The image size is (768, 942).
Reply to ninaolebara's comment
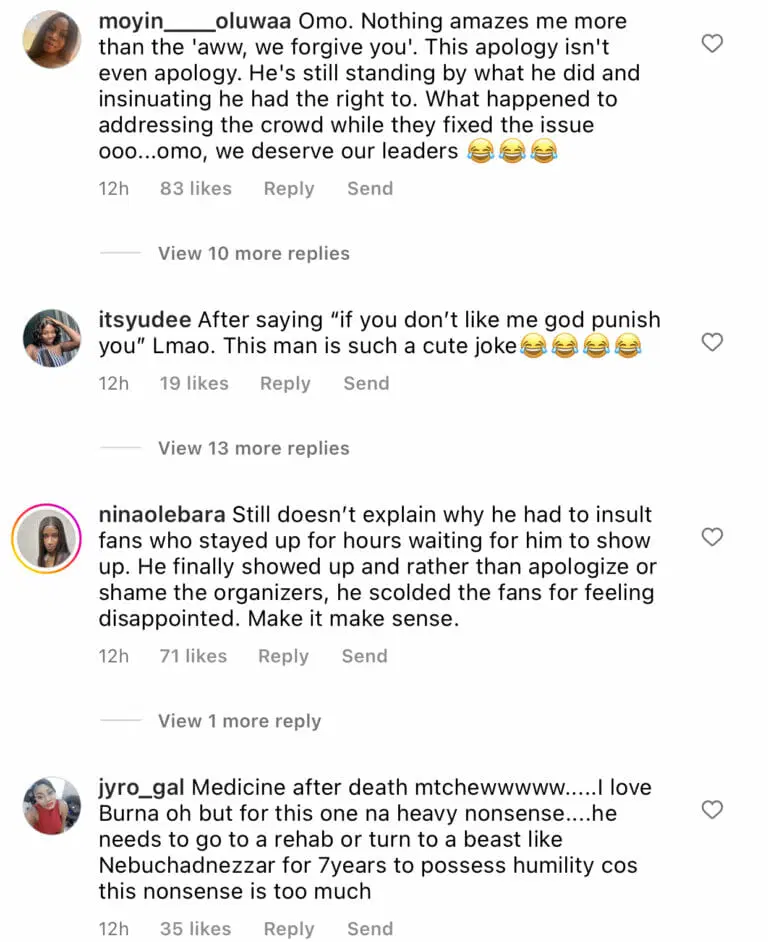[283, 656]
